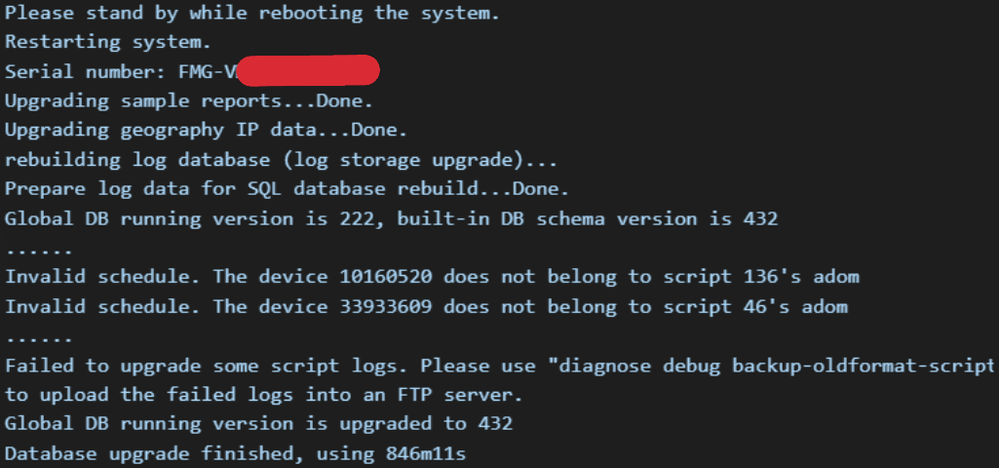Click the 'Please stand by while rebooting' line

click(x=251, y=14)
